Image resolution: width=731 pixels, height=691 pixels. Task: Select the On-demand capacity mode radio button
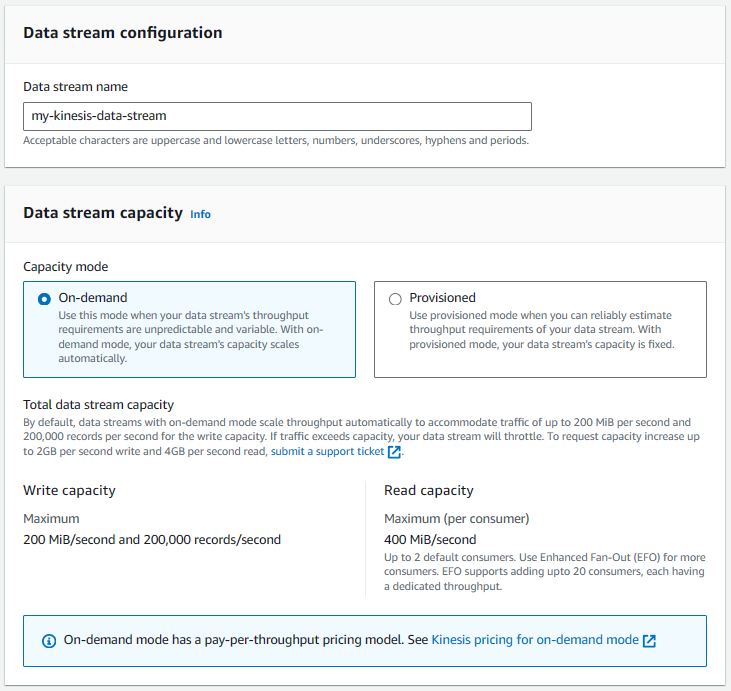coord(44,299)
